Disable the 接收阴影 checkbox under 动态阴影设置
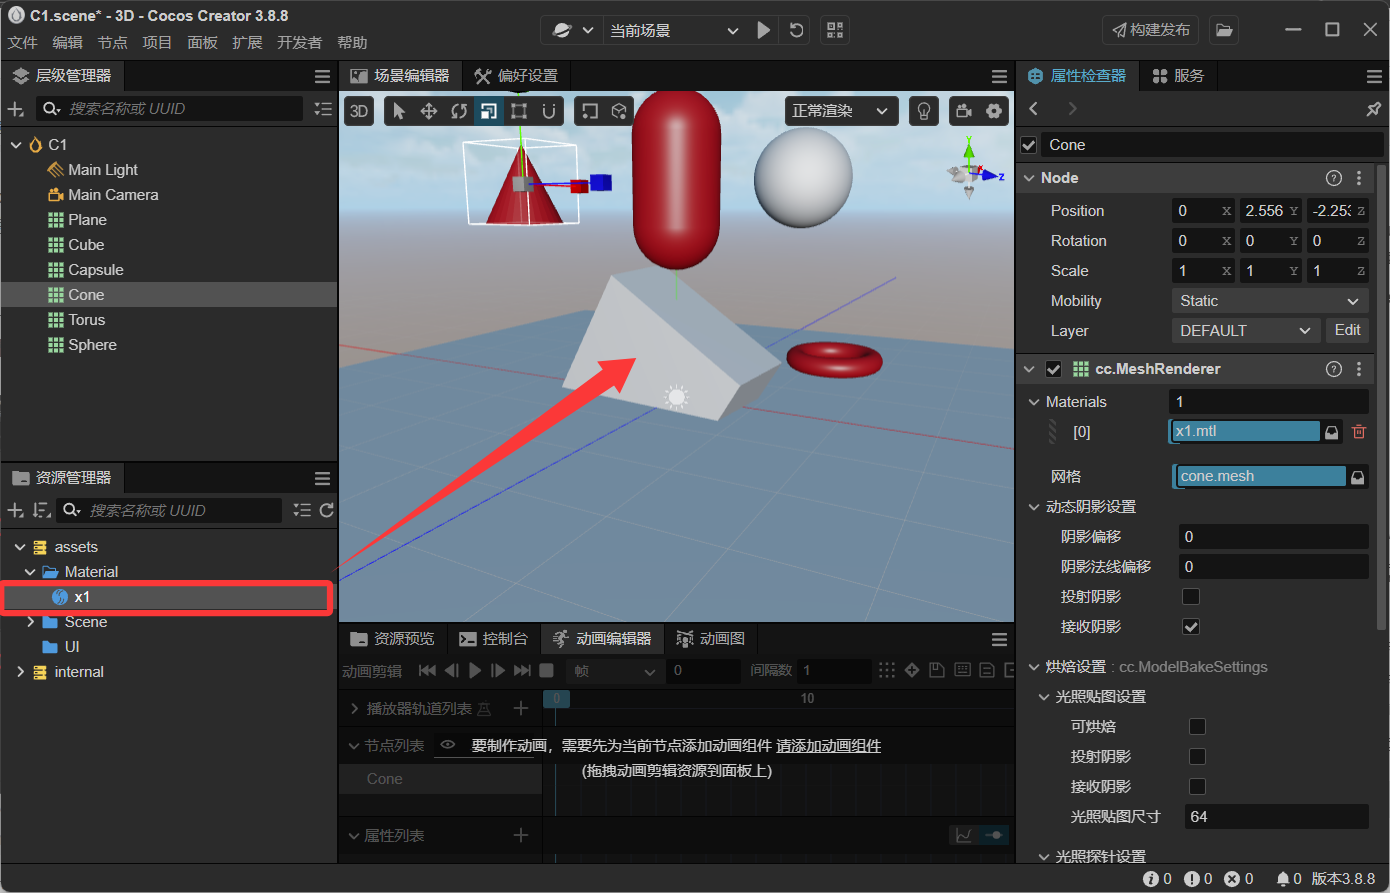Viewport: 1390px width, 893px height. click(1191, 627)
